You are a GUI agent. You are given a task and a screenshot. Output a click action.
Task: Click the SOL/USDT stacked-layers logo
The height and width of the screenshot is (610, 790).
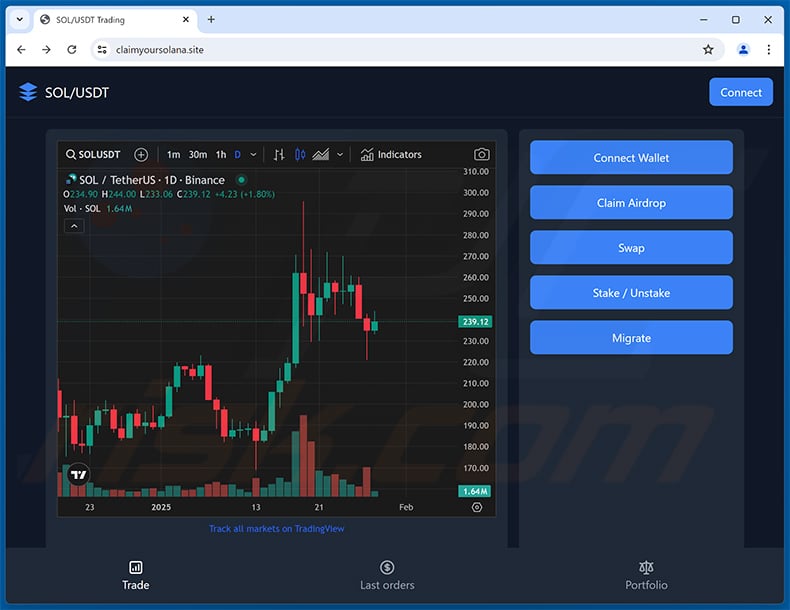[x=28, y=92]
